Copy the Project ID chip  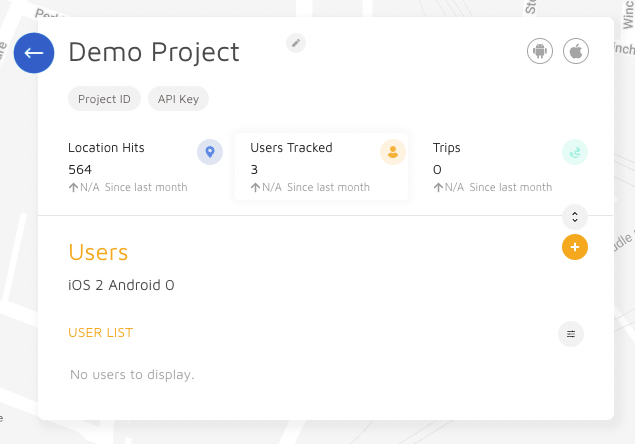pos(105,99)
